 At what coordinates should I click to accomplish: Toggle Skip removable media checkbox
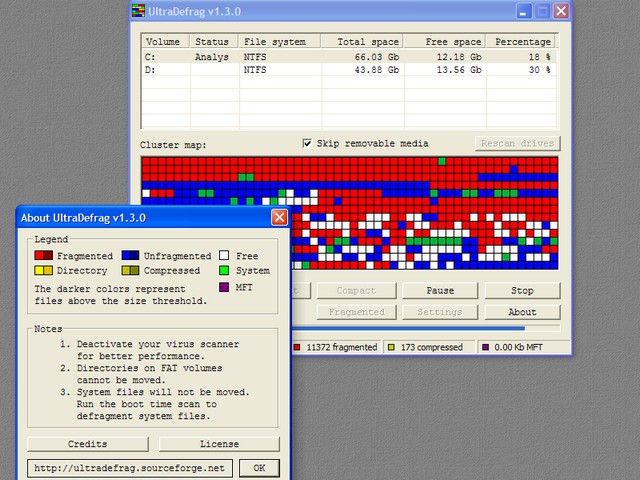coord(307,143)
